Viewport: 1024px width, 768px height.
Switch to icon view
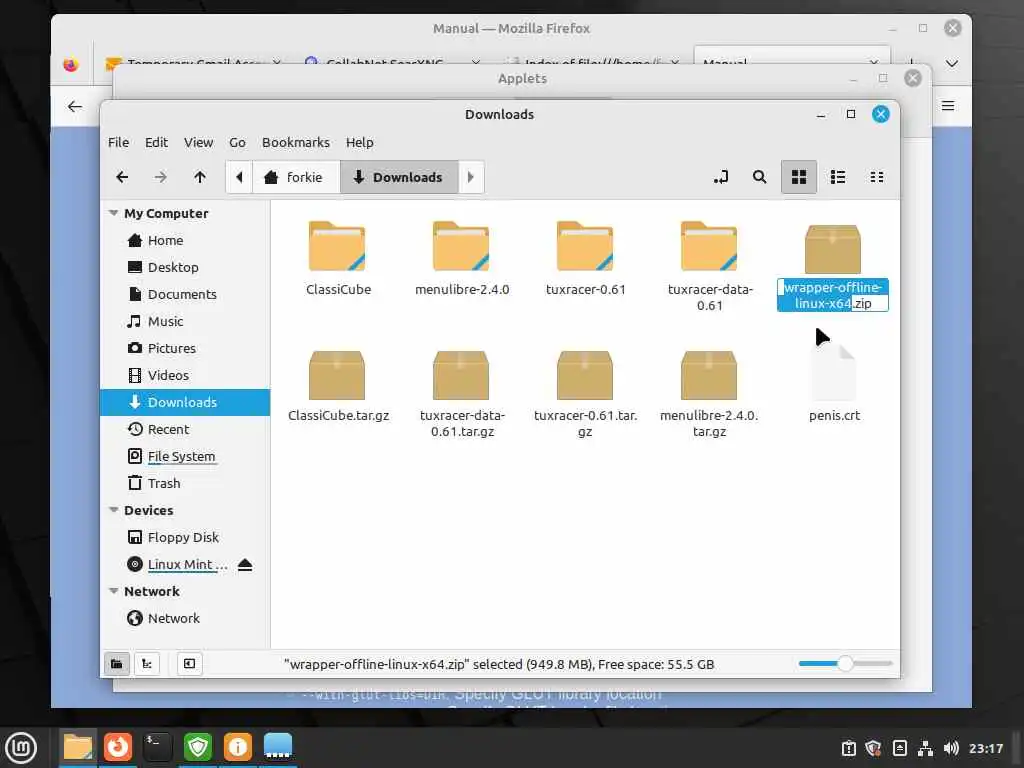tap(799, 177)
